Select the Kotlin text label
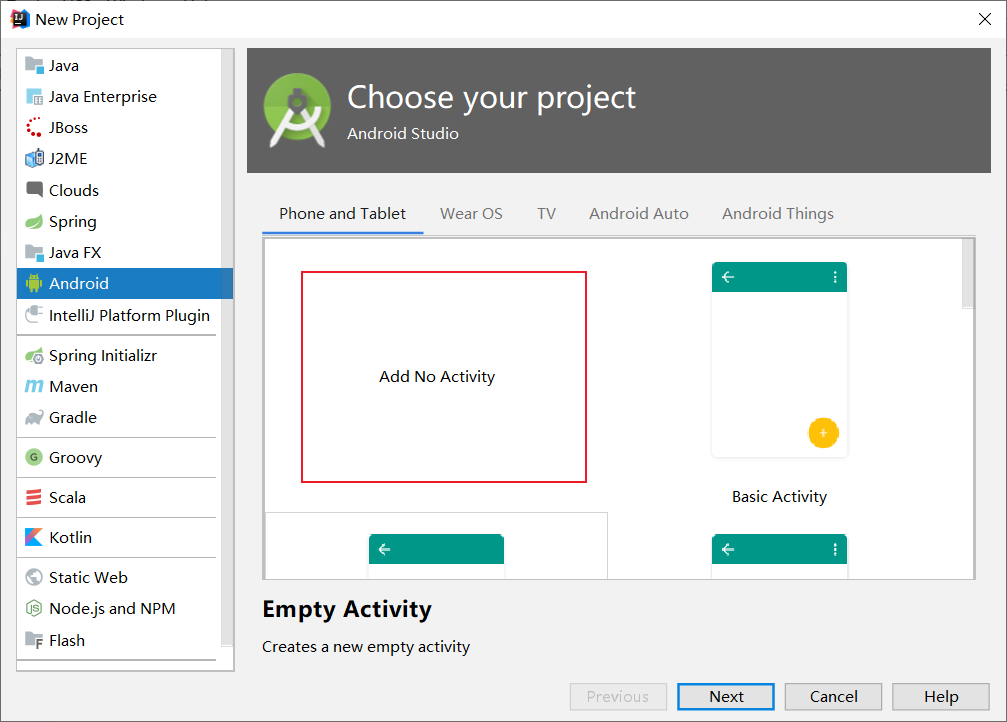Image resolution: width=1007 pixels, height=722 pixels. [70, 537]
